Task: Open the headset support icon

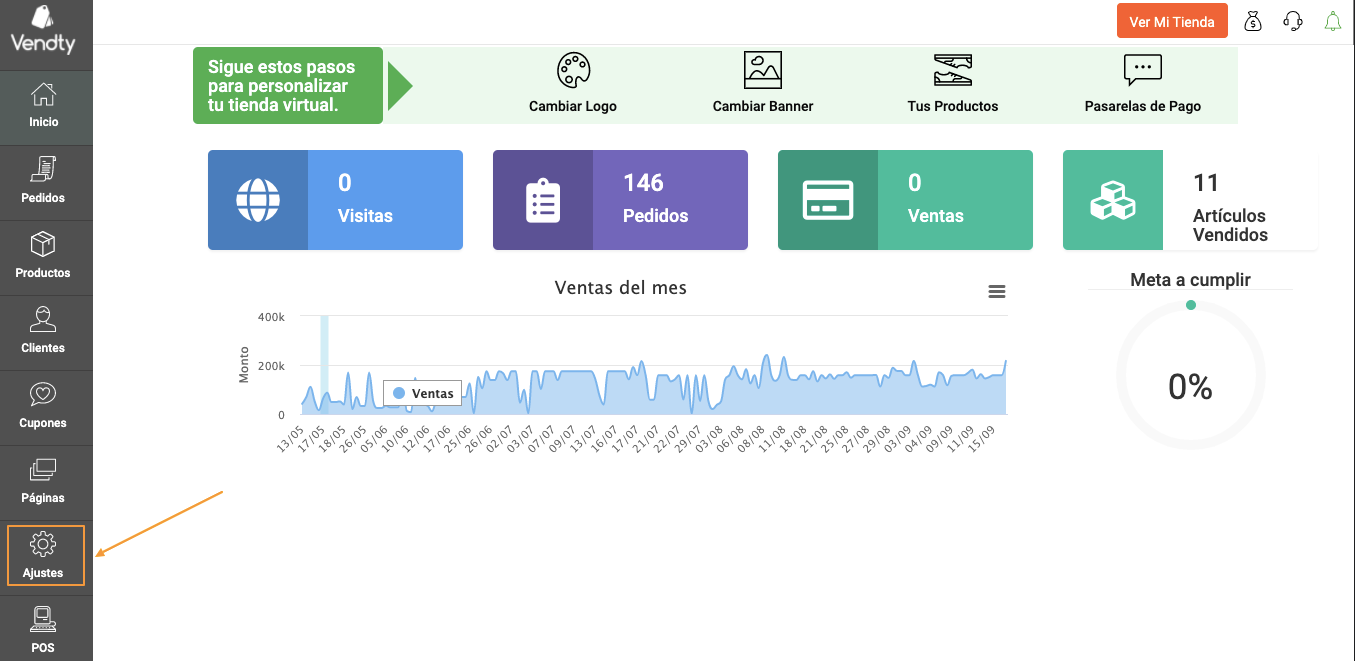Action: [1293, 21]
